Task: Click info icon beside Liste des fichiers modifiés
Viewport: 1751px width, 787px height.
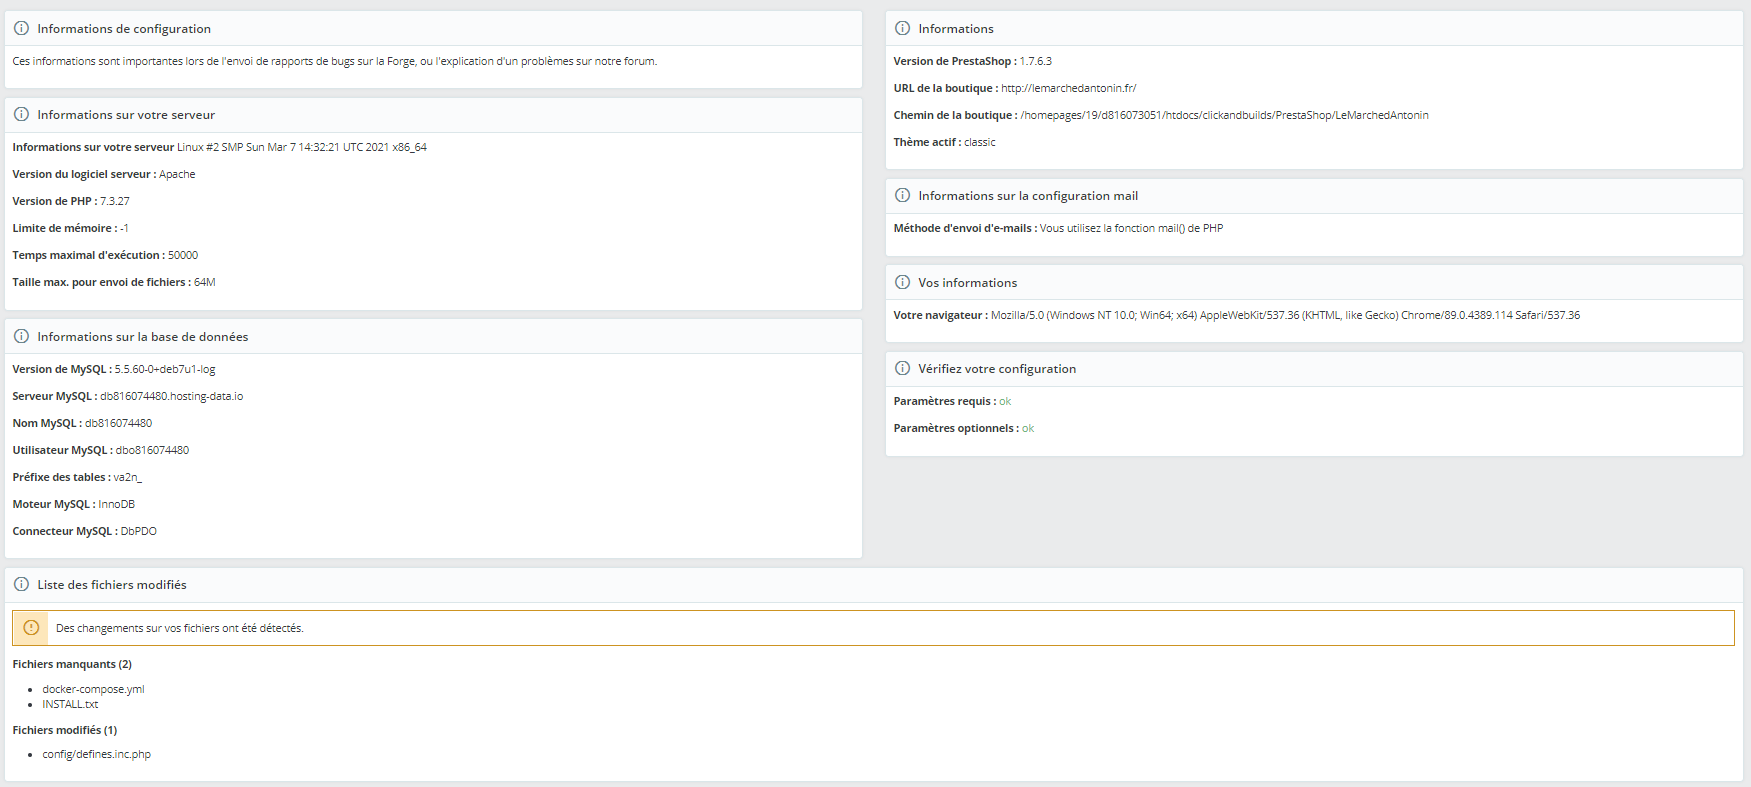Action: coord(21,585)
